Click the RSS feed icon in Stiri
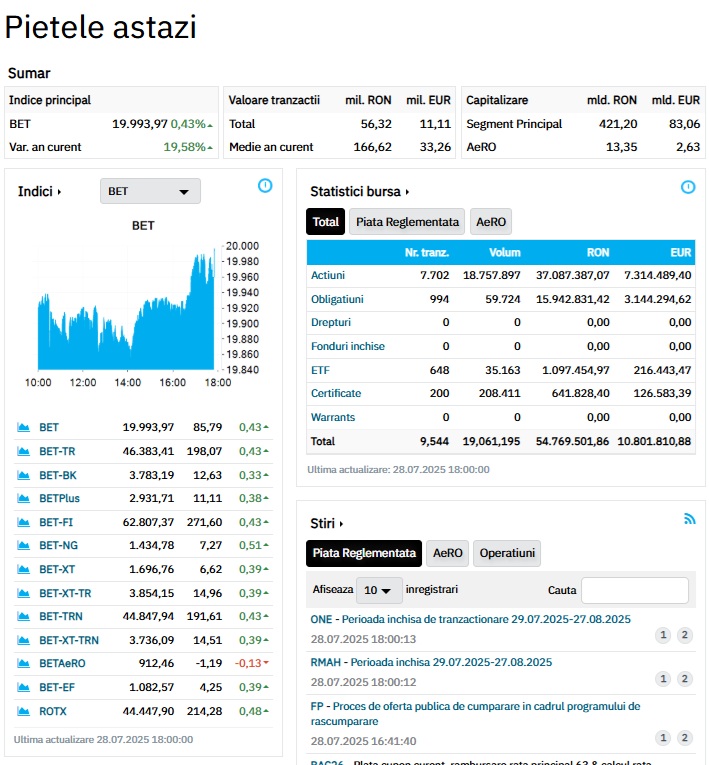This screenshot has height=765, width=709. click(x=689, y=519)
